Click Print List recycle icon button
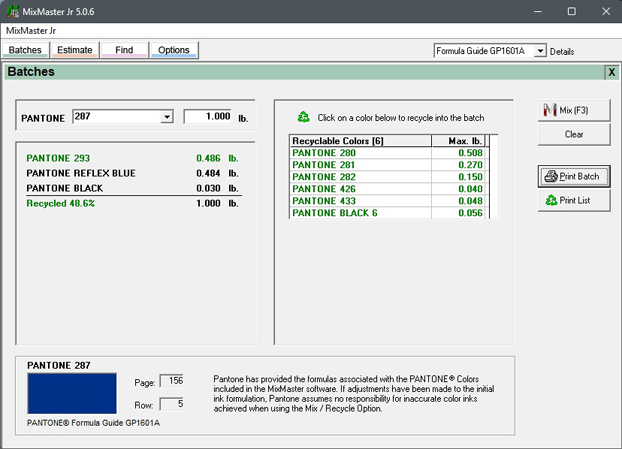Image resolution: width=622 pixels, height=449 pixels. (573, 200)
